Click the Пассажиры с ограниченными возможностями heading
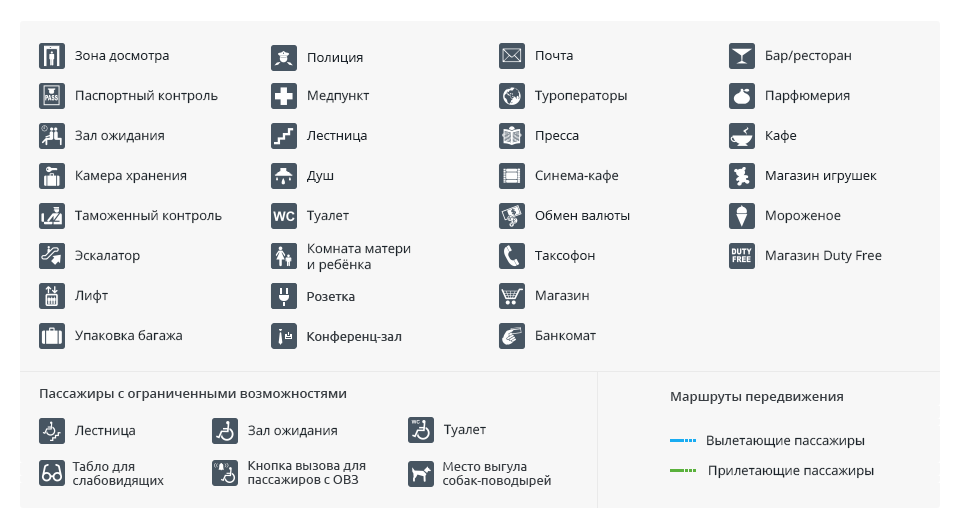Viewport: 960px width, 527px height. point(193,394)
